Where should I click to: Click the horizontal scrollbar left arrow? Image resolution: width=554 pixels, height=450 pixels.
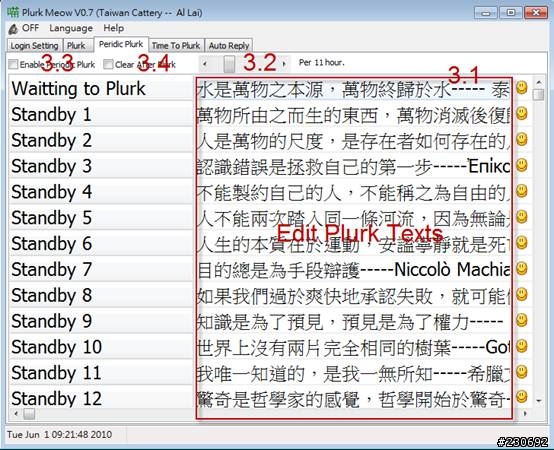[x=16, y=414]
